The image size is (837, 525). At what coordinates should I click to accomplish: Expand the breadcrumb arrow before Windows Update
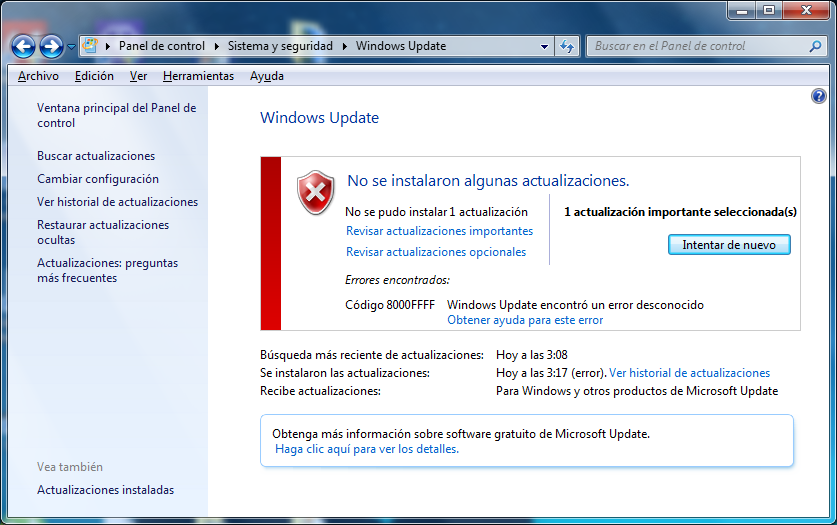[345, 46]
